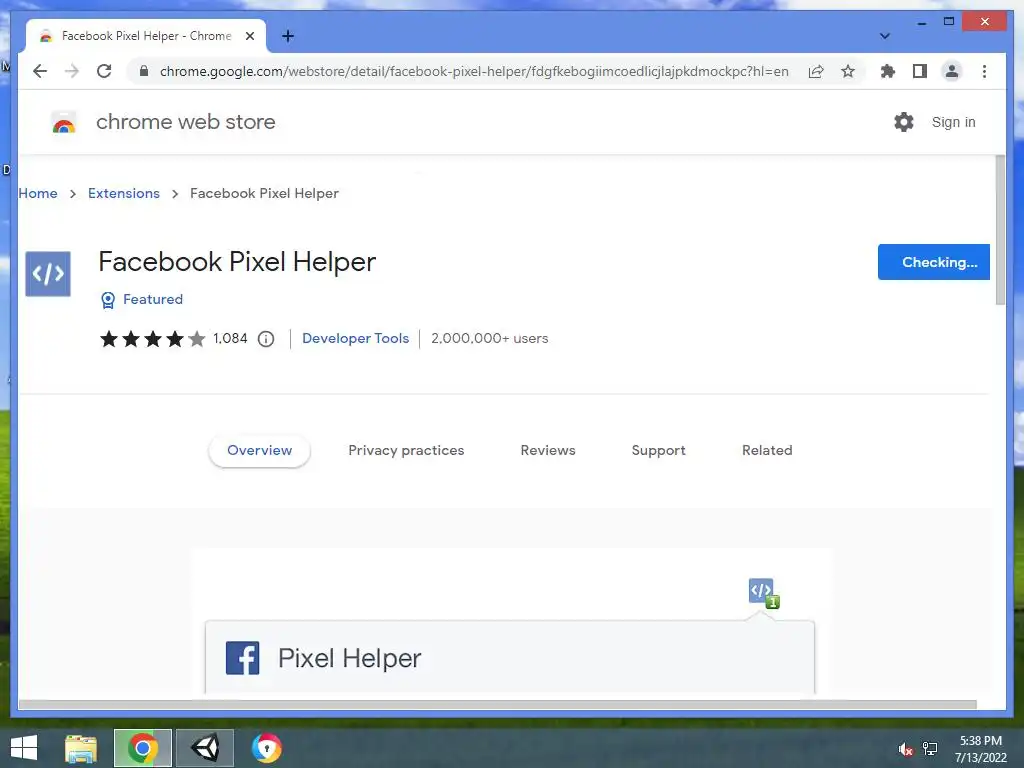Open the side panel icon
Screen dimensions: 1024x768
point(920,71)
